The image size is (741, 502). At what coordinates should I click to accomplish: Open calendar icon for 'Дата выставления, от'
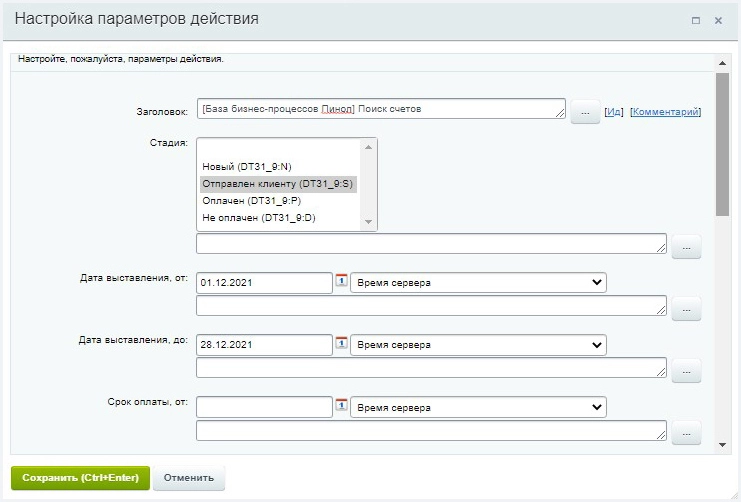point(341,283)
